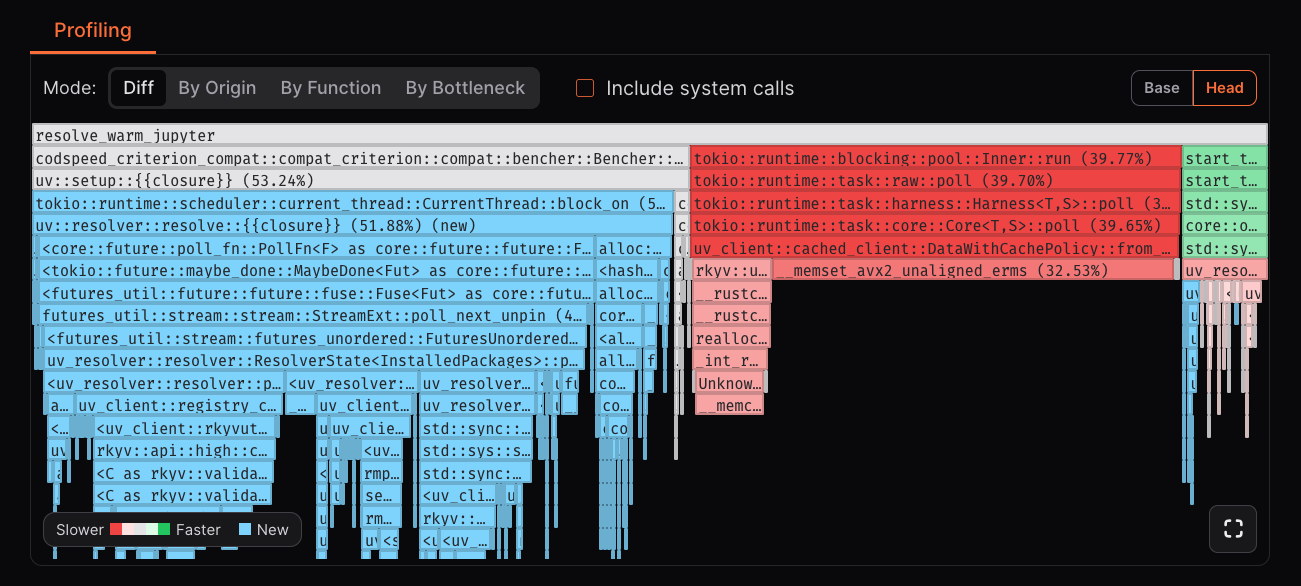Select the green core::o… frame
This screenshot has width=1301, height=586.
[x=1225, y=225]
